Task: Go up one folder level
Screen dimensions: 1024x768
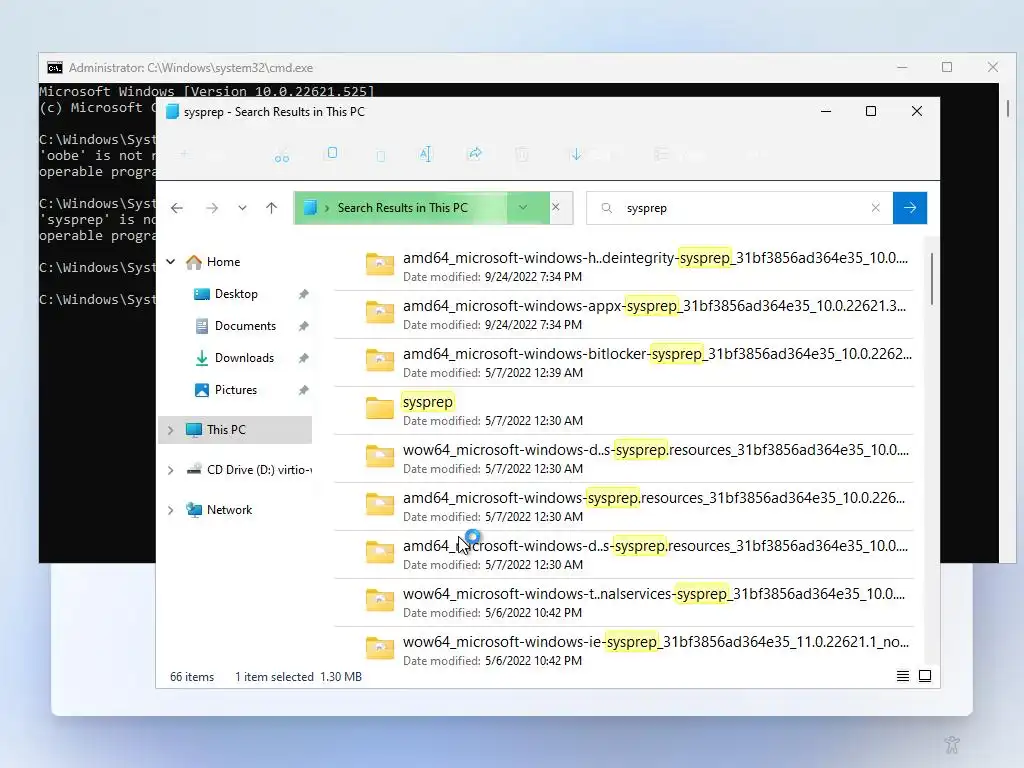Action: pyautogui.click(x=272, y=208)
